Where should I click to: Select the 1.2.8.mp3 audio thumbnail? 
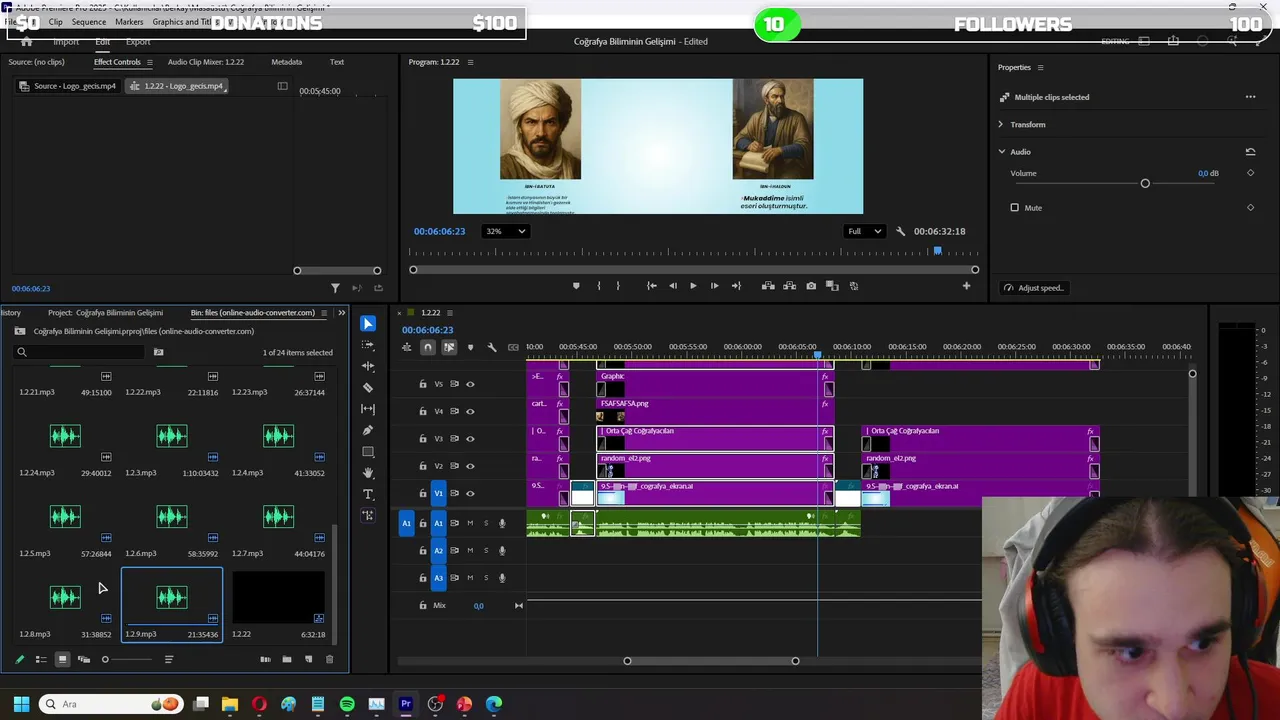tap(65, 598)
